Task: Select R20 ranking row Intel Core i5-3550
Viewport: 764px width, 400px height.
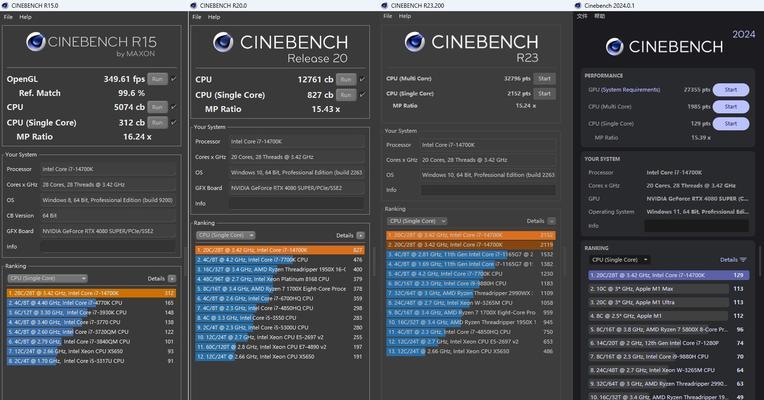Action: click(x=280, y=318)
